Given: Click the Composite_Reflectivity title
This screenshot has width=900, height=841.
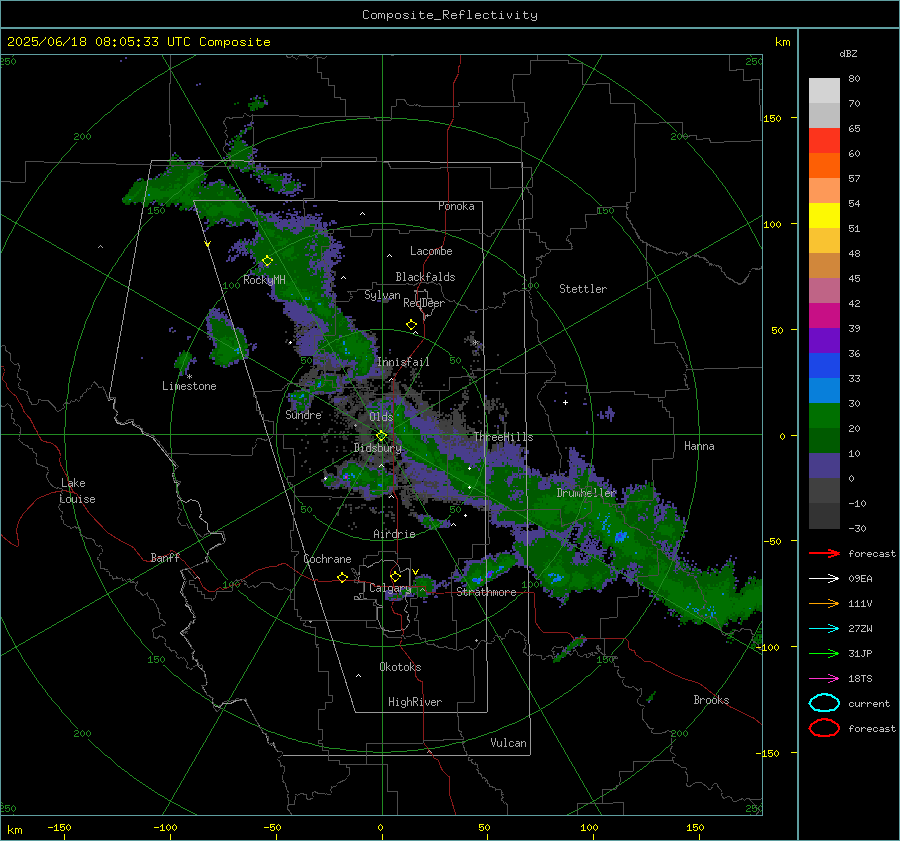Looking at the screenshot, I should pyautogui.click(x=450, y=15).
